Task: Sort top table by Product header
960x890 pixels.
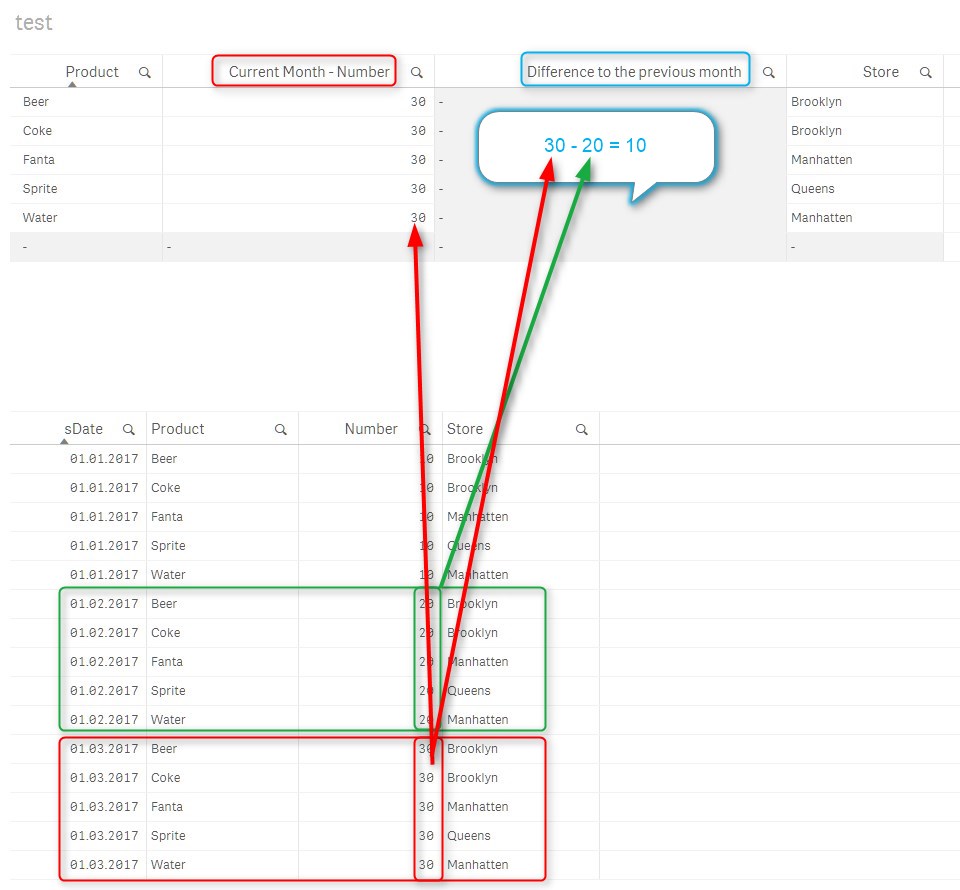Action: pos(92,72)
